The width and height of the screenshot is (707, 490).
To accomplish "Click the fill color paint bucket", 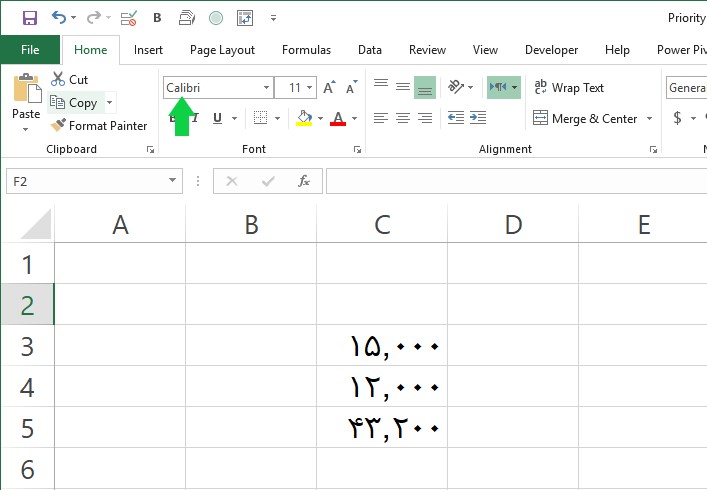I will [304, 118].
